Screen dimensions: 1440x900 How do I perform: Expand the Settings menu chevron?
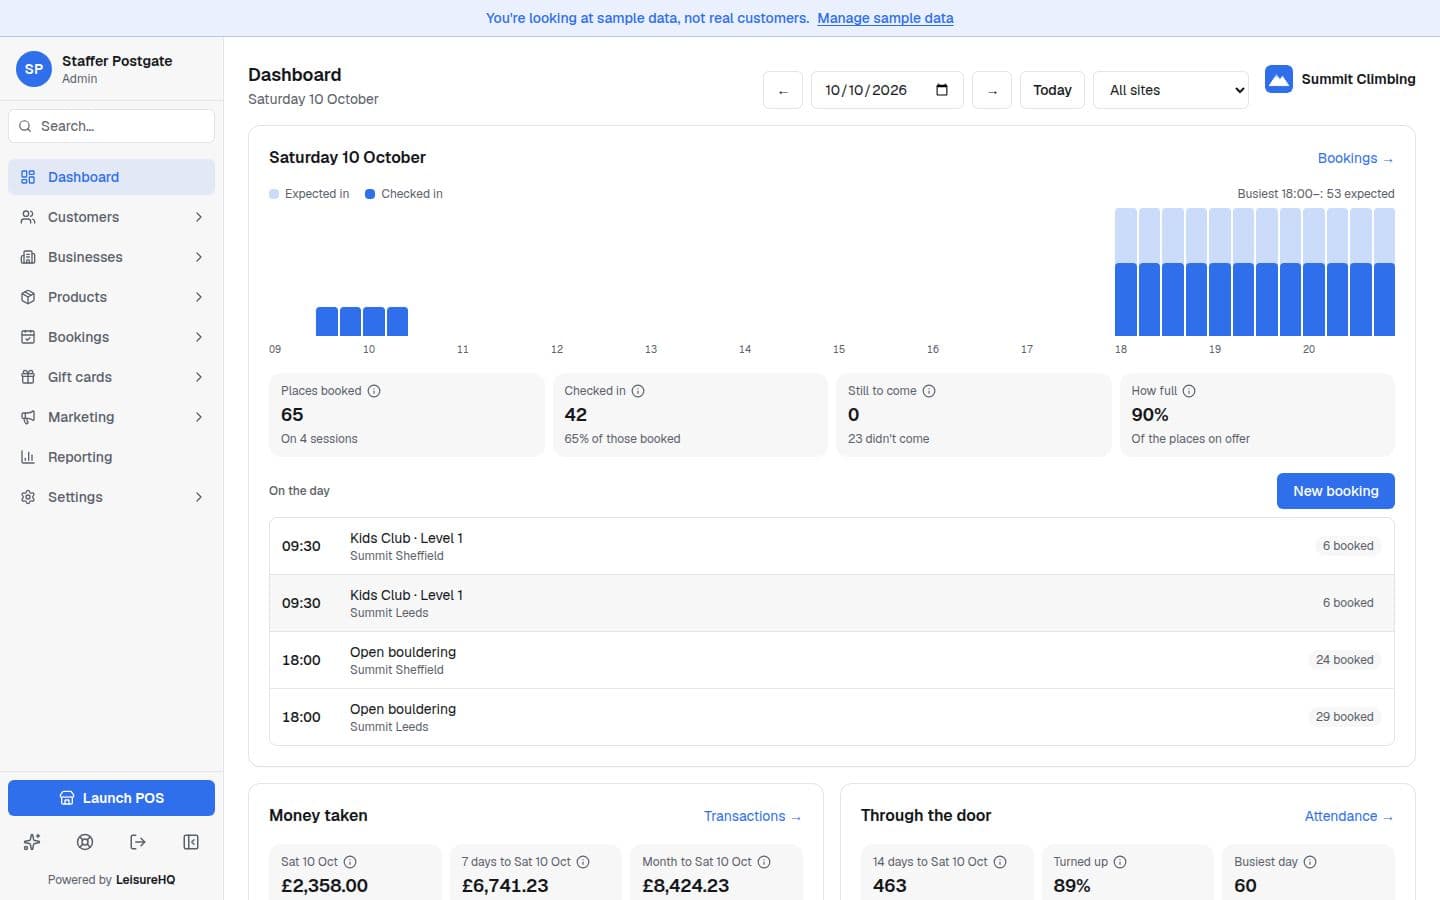click(199, 497)
